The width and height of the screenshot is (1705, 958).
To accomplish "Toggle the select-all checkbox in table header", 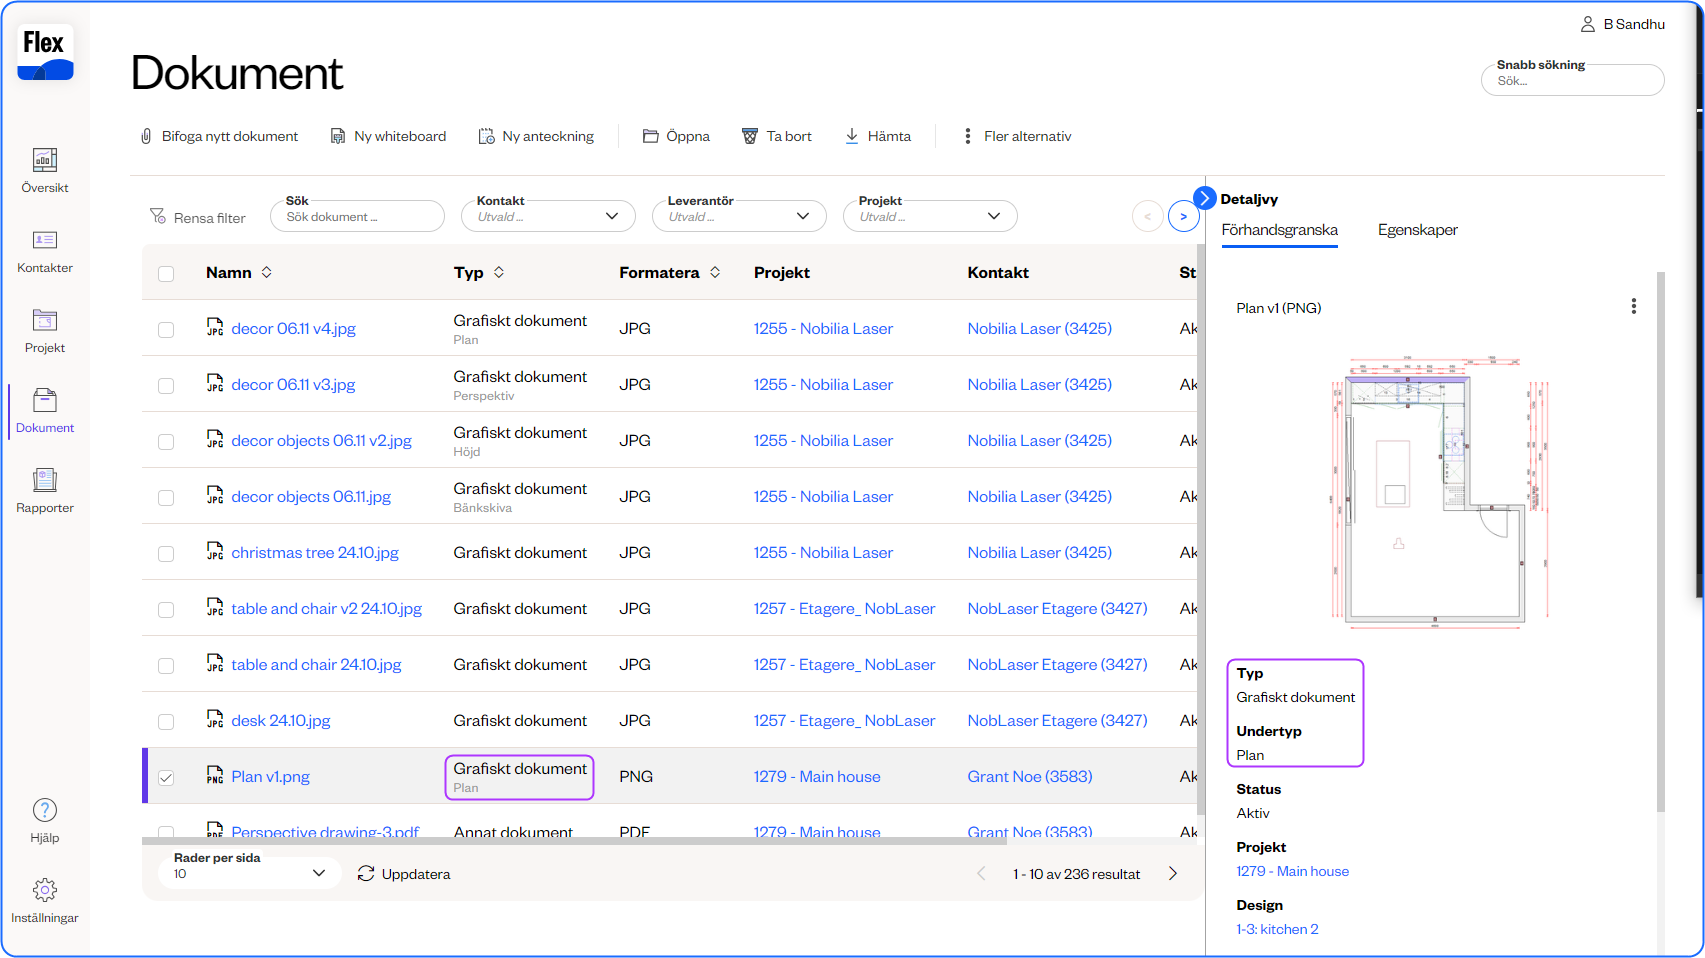I will 166,273.
